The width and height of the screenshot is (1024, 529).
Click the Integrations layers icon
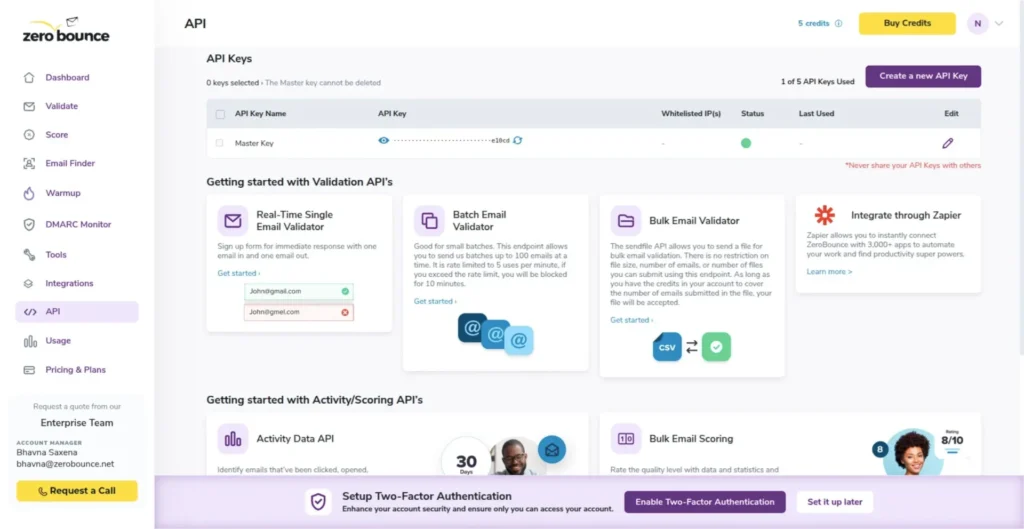[x=28, y=284]
